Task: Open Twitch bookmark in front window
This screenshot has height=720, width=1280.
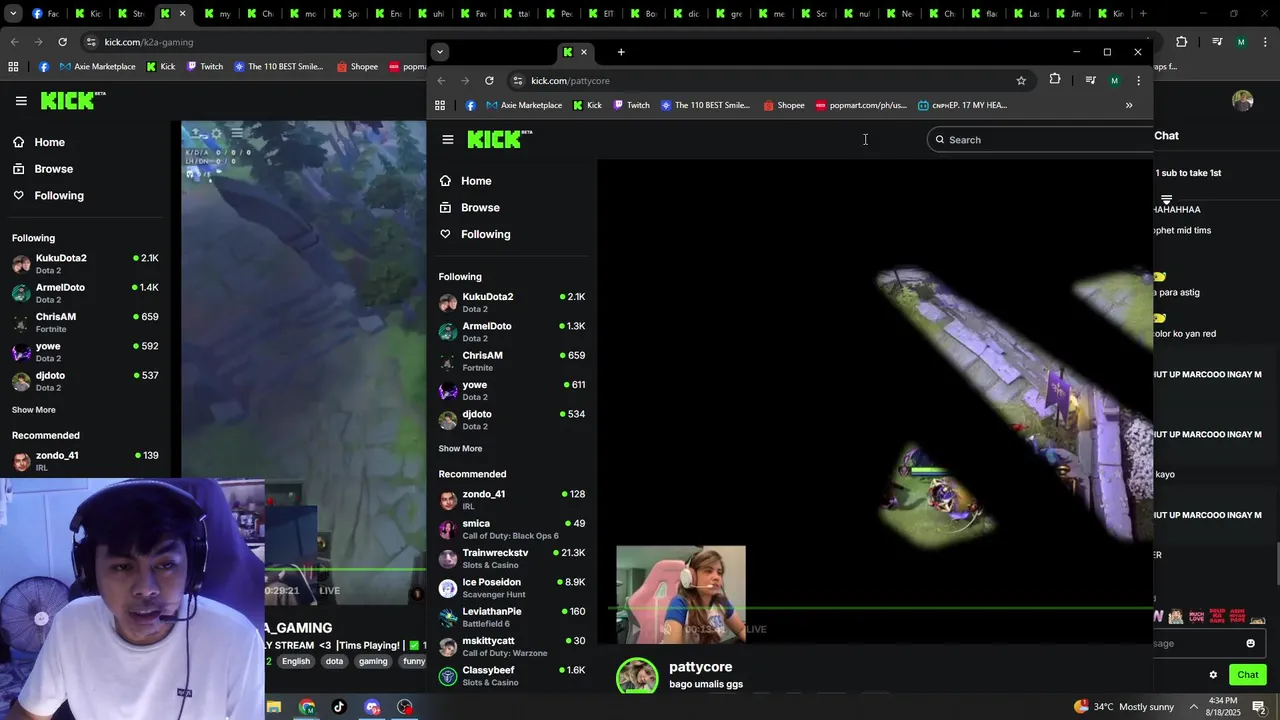Action: point(631,105)
